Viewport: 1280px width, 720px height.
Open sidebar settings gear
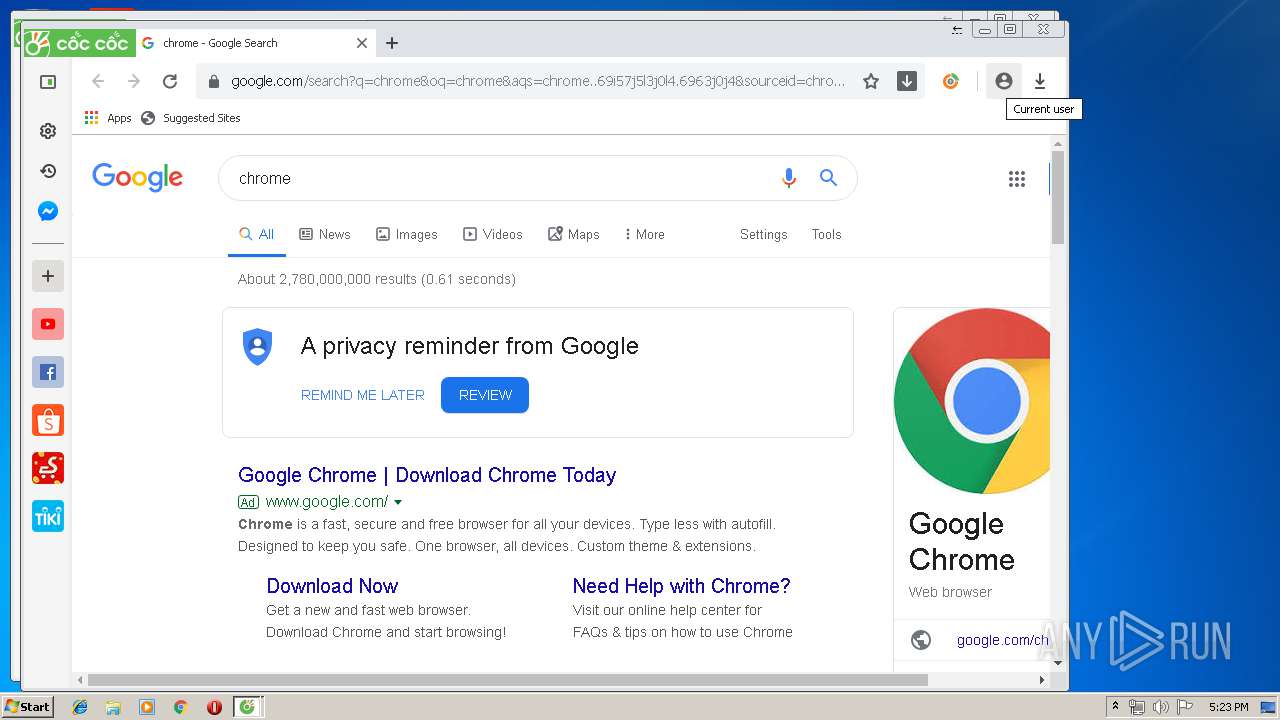coord(48,131)
